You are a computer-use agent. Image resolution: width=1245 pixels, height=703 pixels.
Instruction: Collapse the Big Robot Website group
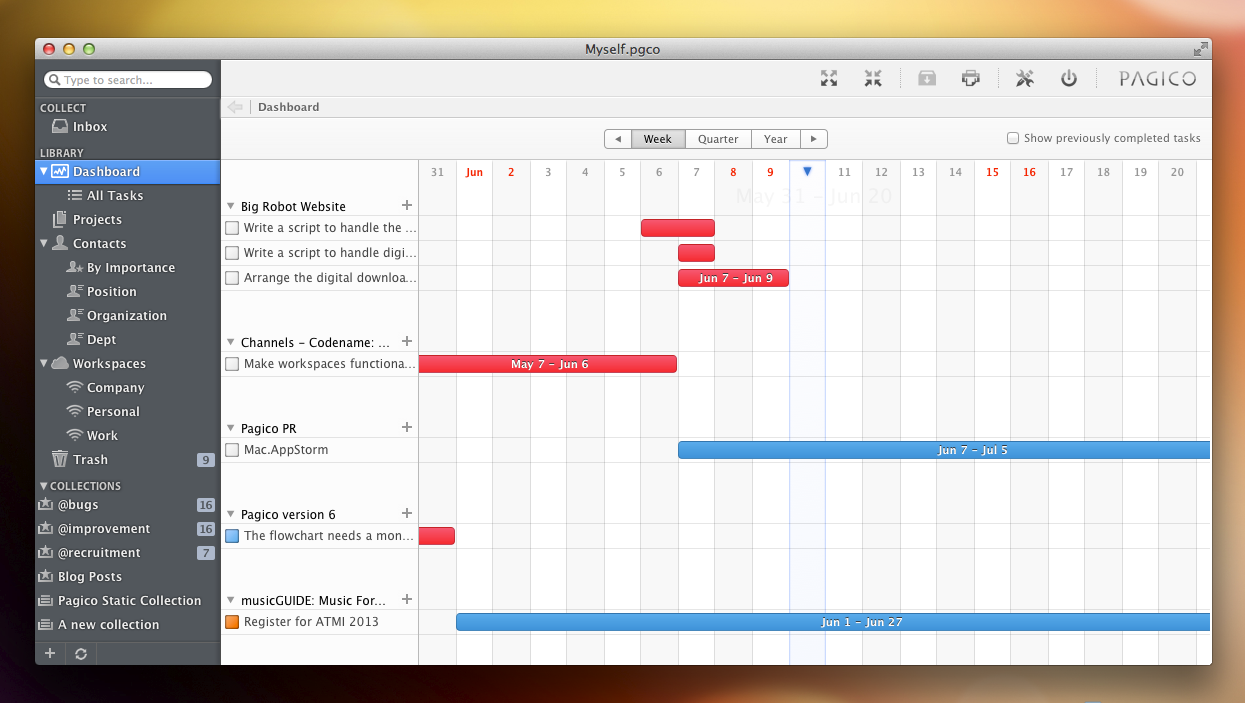click(x=231, y=207)
